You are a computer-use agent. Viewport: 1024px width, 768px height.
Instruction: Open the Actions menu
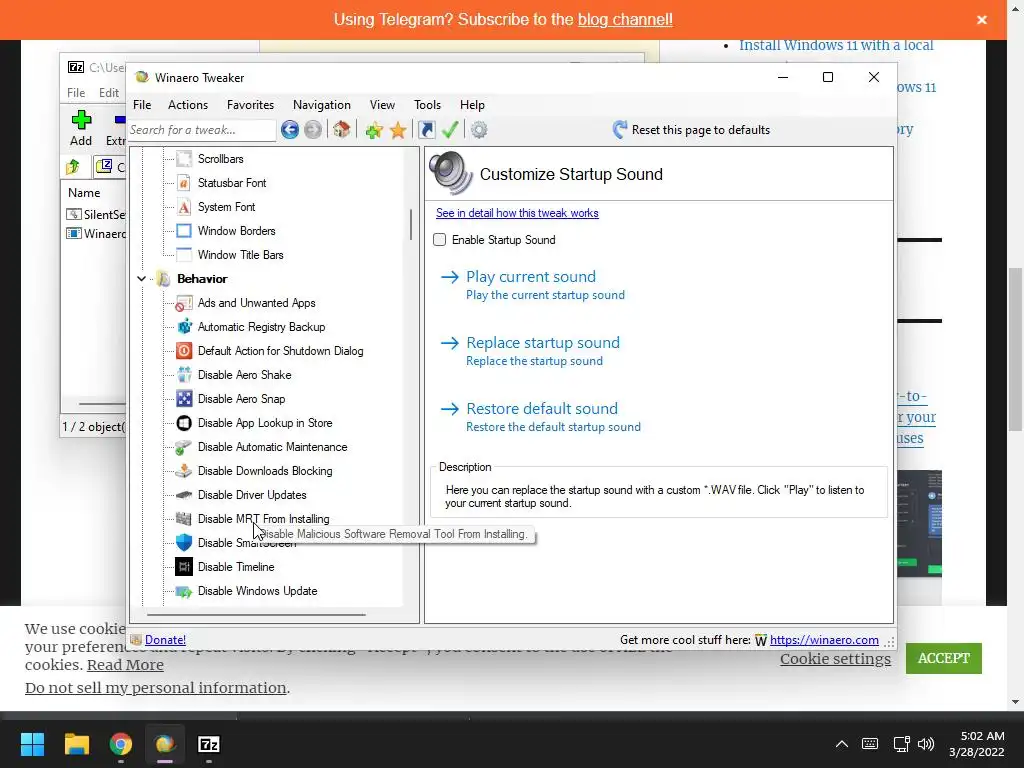coord(188,104)
